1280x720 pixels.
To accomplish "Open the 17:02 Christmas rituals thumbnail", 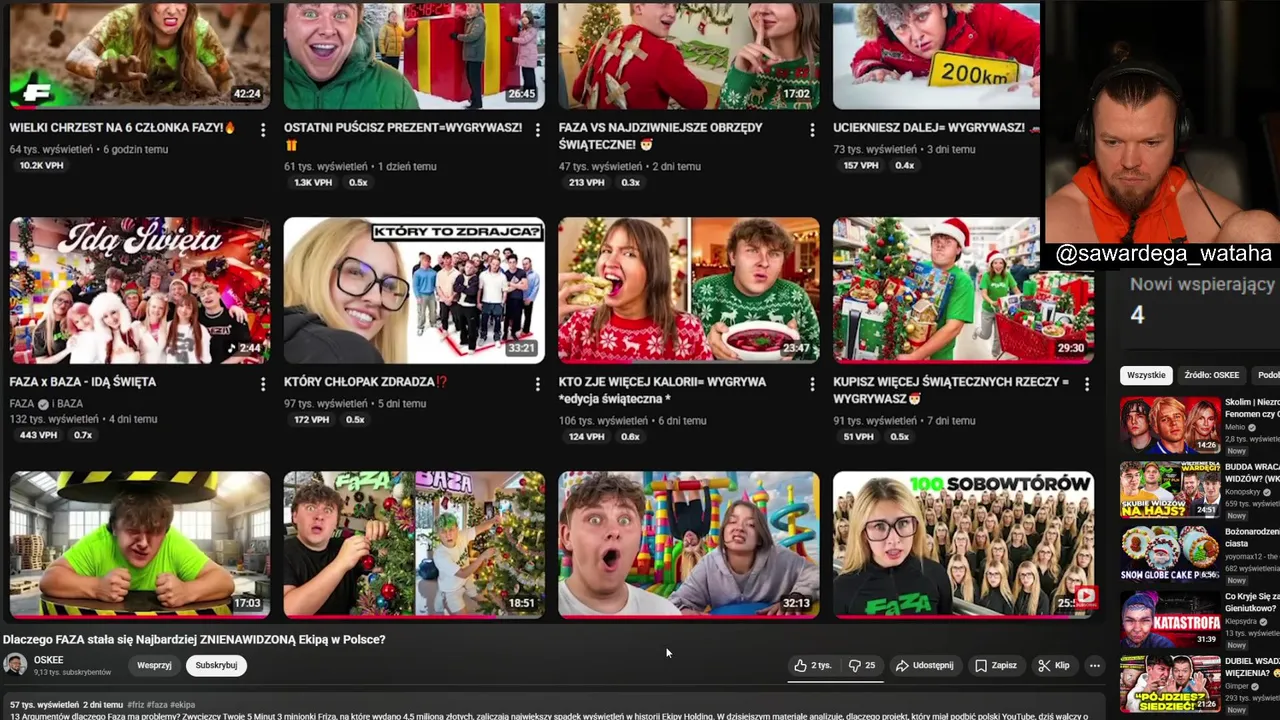I will pos(689,54).
